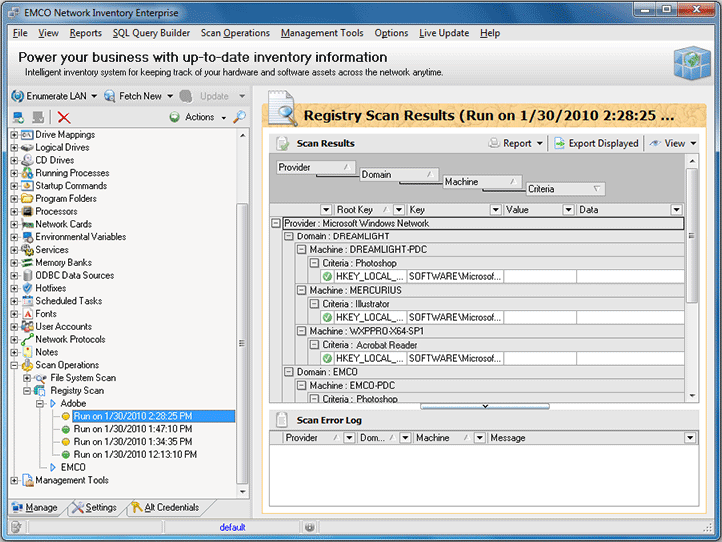Open the Enumerate LAN dropdown
Image resolution: width=722 pixels, height=542 pixels.
[x=93, y=96]
